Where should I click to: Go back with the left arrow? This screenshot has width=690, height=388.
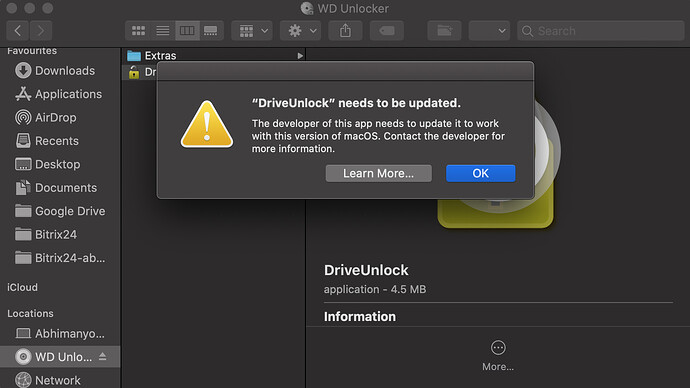[18, 31]
